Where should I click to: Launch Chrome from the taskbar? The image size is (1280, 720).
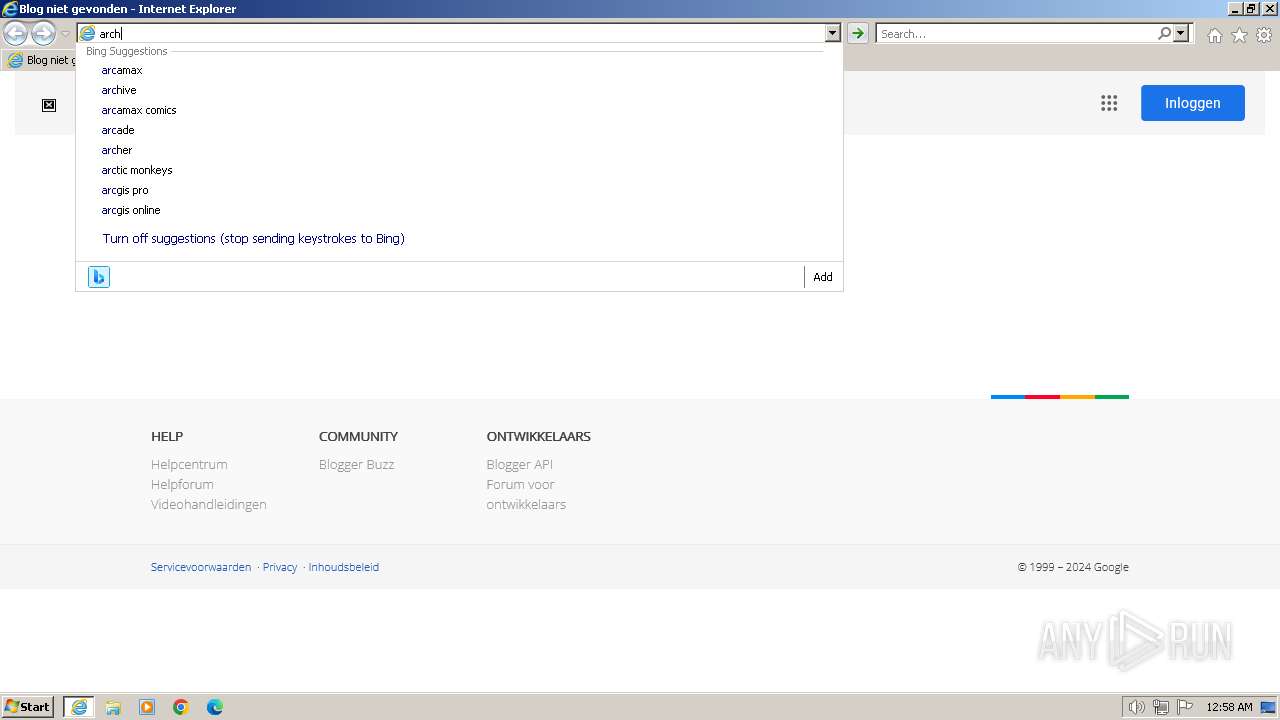181,707
